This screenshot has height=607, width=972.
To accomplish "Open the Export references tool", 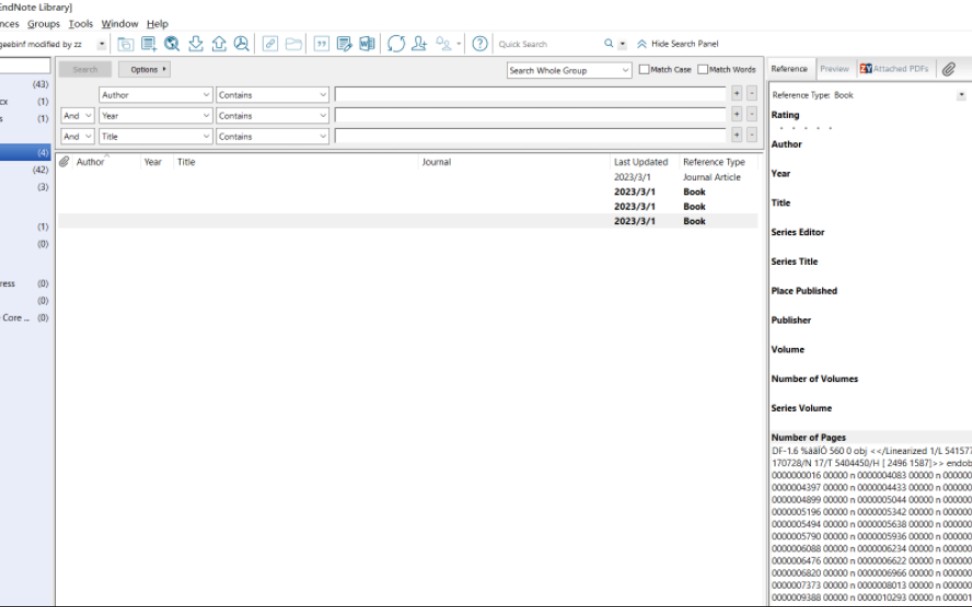I will (x=220, y=43).
